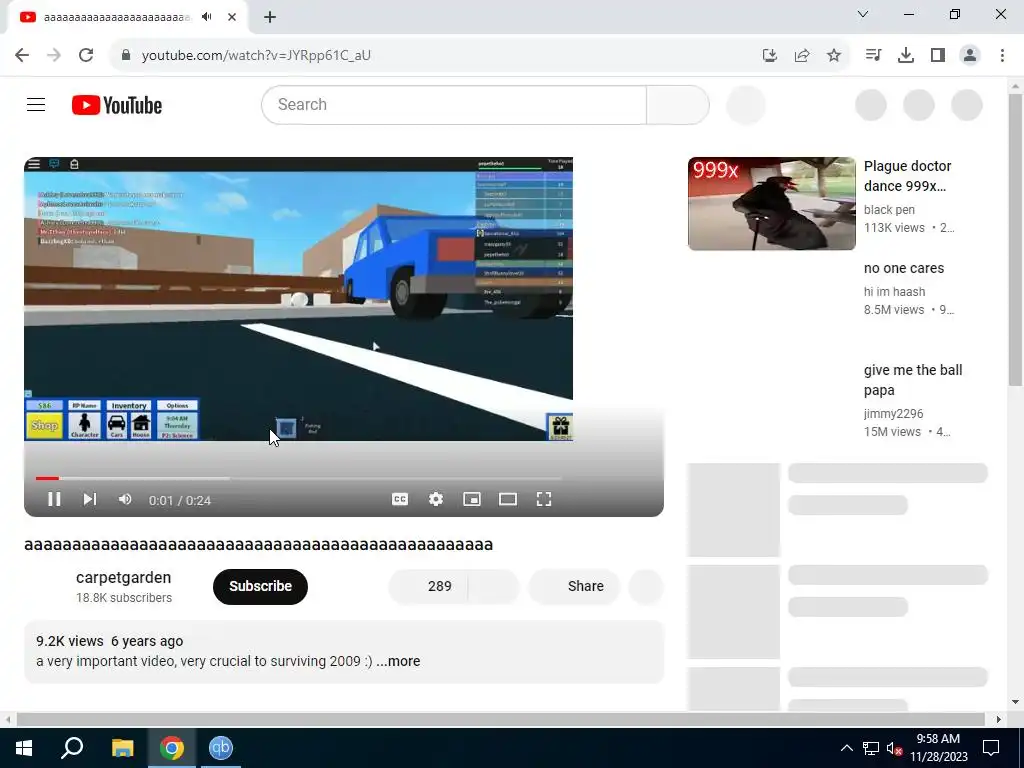
Task: Open the taskbar clock and date
Action: point(938,748)
